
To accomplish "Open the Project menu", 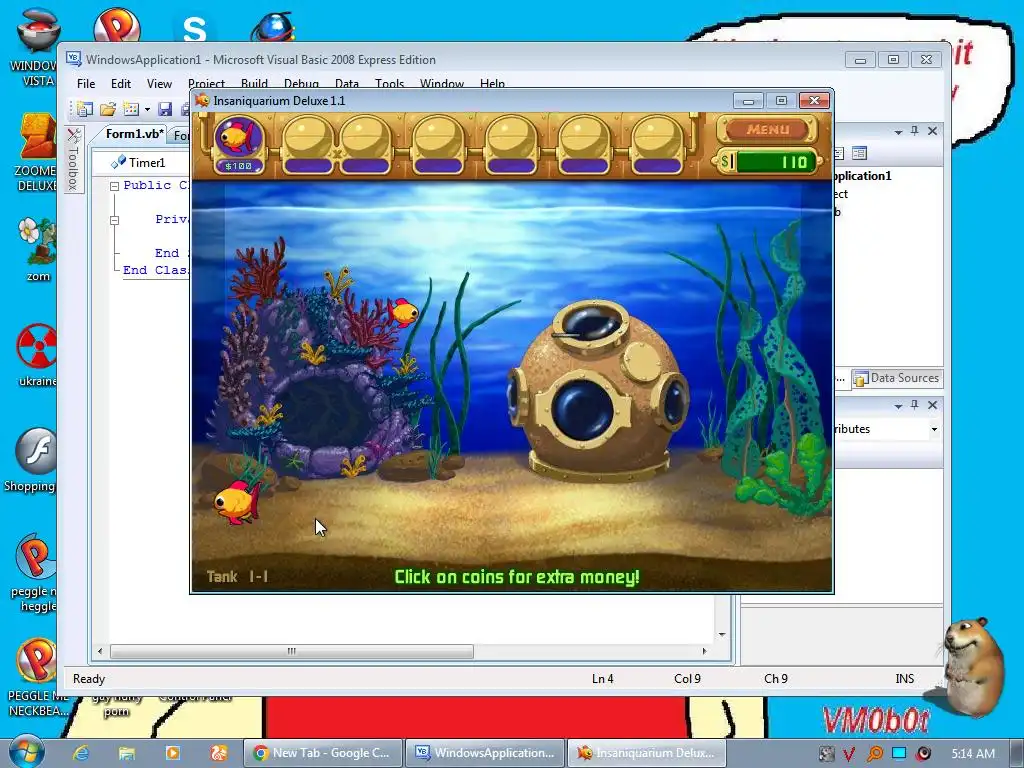I will click(x=206, y=84).
